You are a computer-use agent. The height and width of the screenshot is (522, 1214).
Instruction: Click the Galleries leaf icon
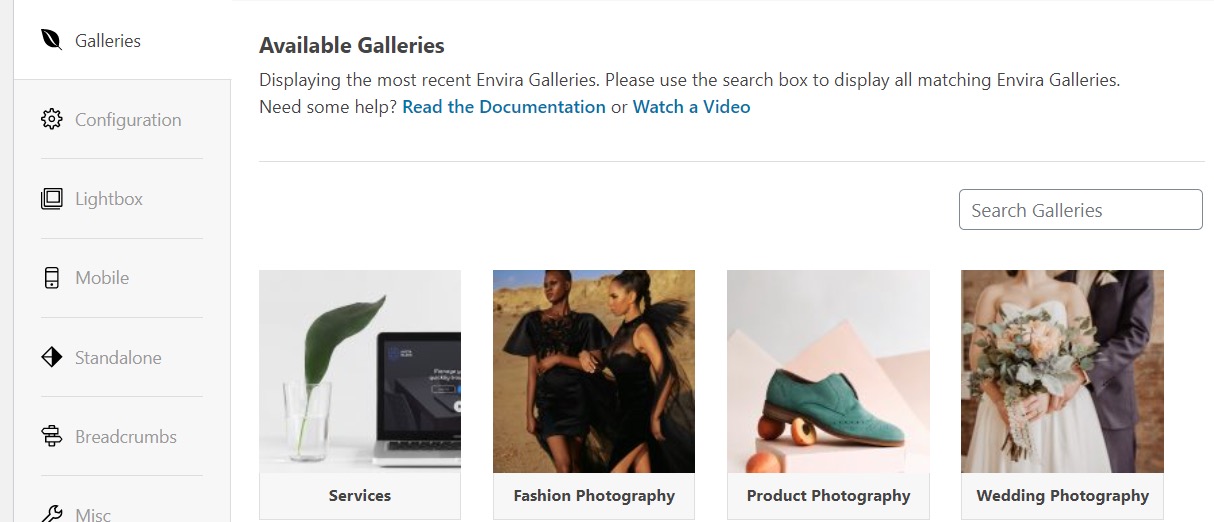[x=51, y=40]
